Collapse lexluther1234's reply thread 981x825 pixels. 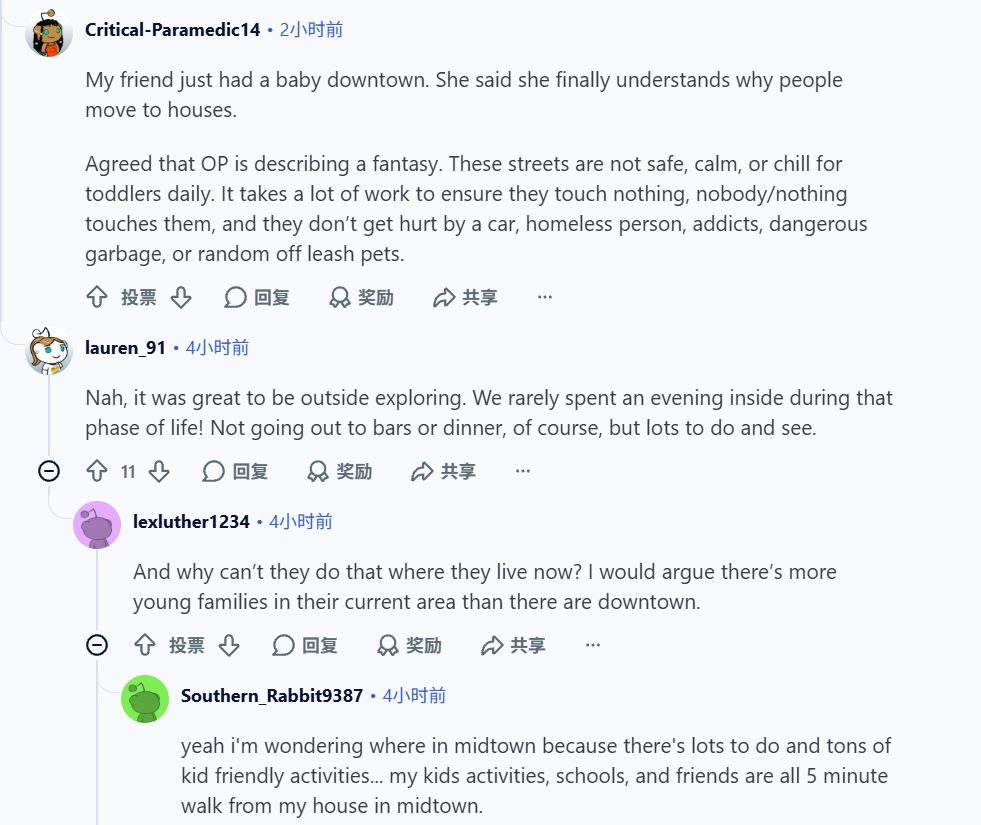[x=97, y=645]
